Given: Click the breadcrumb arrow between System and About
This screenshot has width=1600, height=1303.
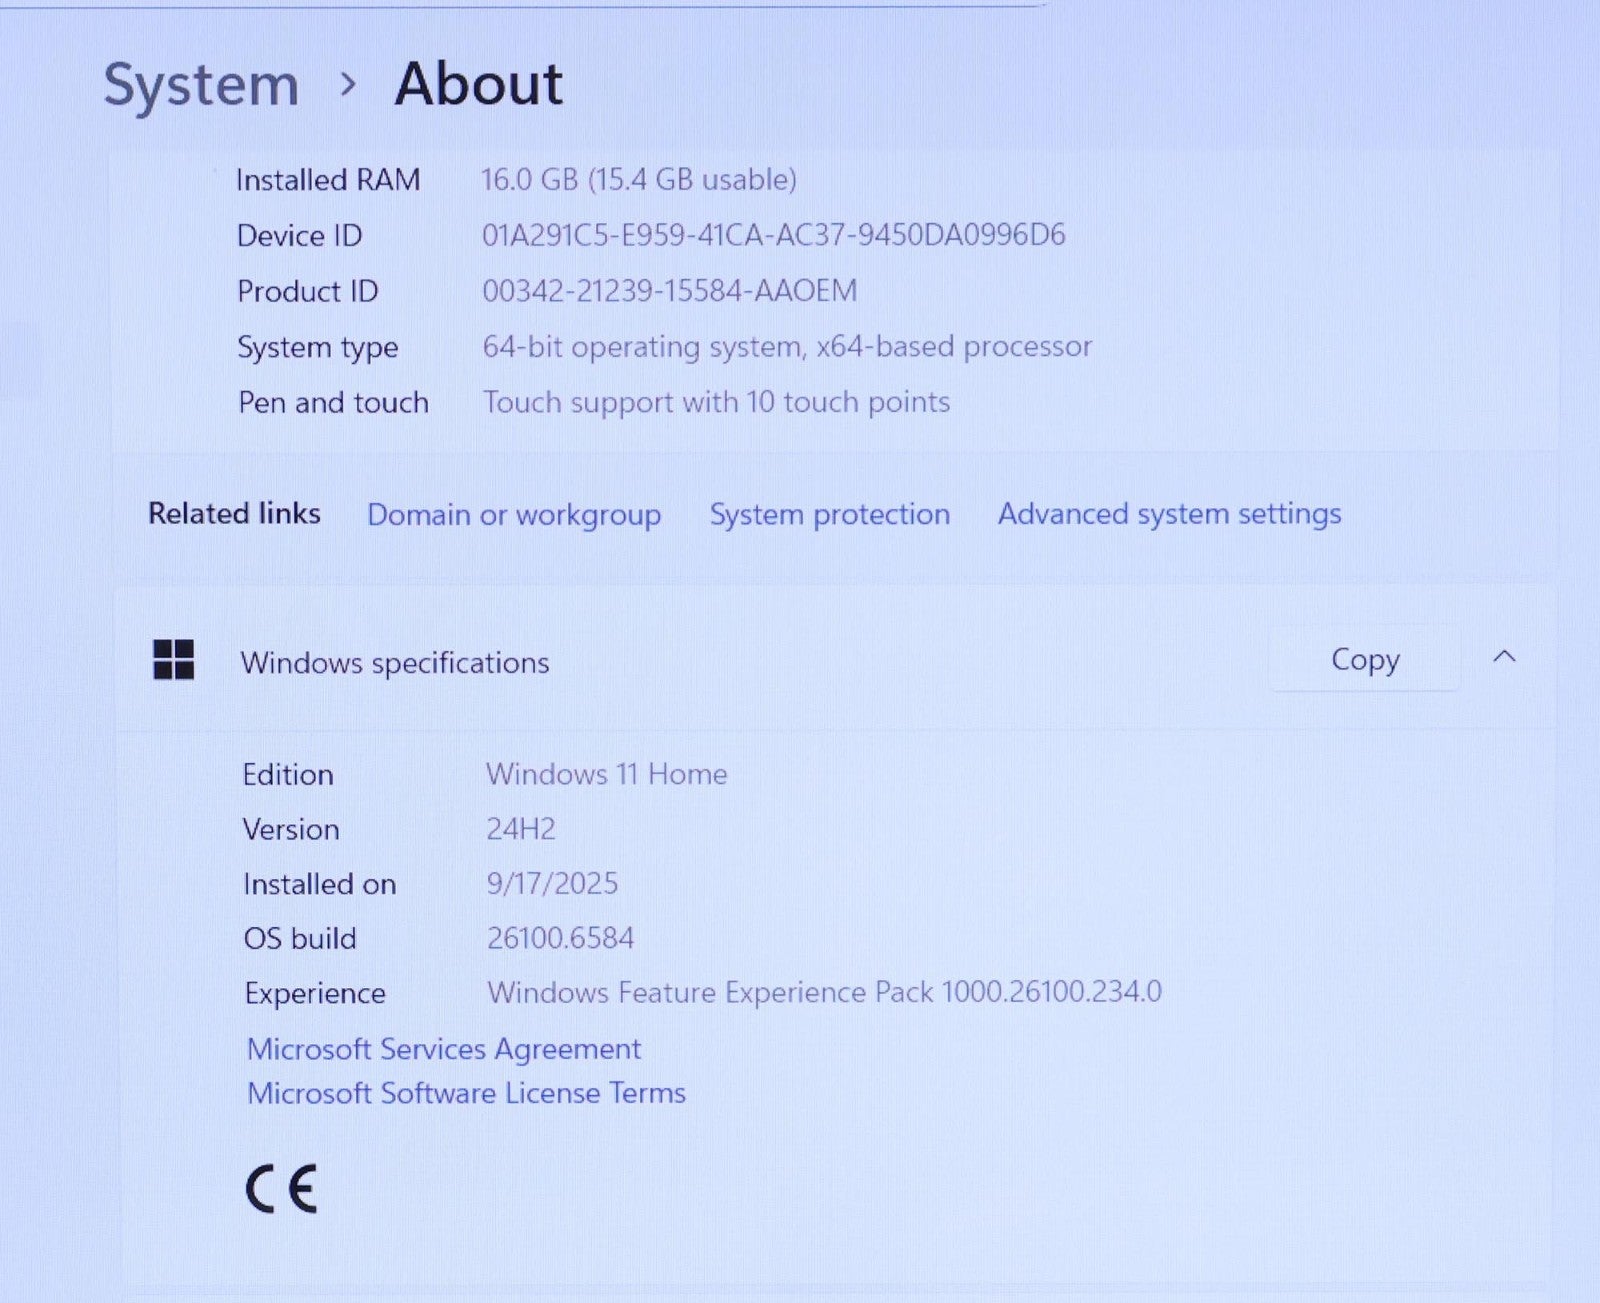Looking at the screenshot, I should pyautogui.click(x=348, y=85).
